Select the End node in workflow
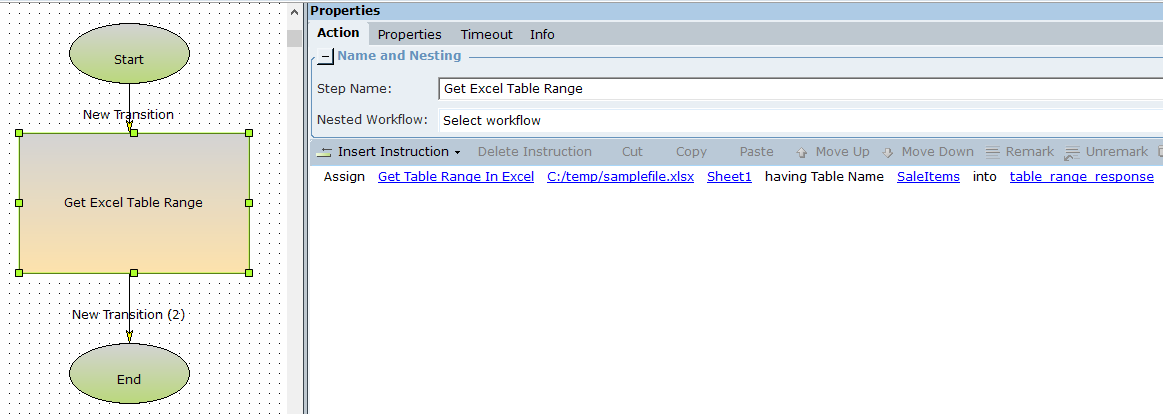 click(x=129, y=379)
